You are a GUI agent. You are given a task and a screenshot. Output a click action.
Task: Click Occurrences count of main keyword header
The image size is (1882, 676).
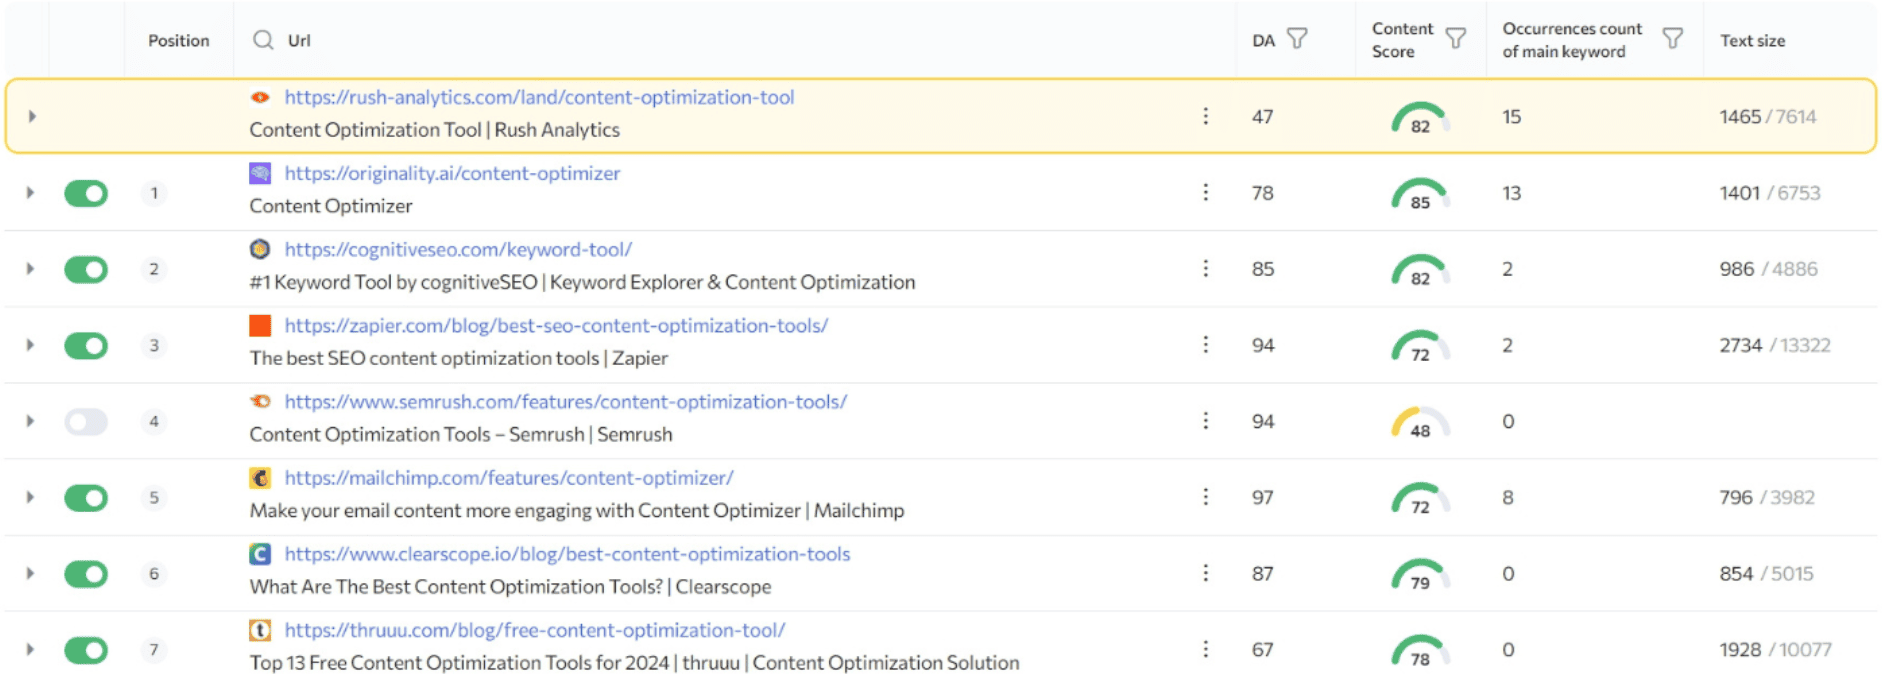(1572, 40)
